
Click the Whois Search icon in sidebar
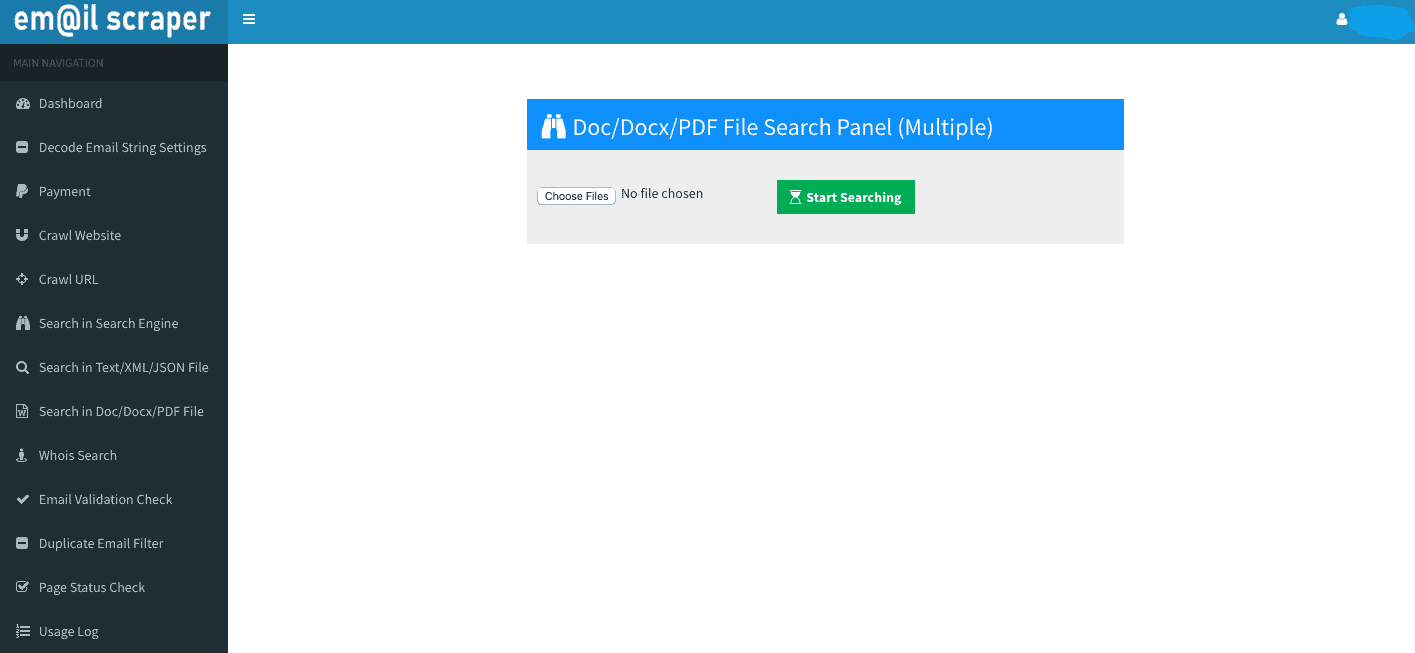coord(22,456)
